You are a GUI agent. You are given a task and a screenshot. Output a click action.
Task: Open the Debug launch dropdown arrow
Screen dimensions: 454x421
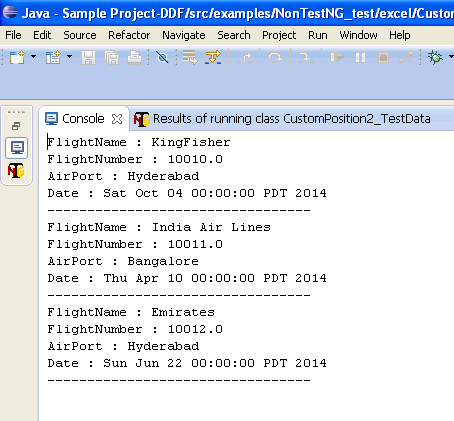451,57
